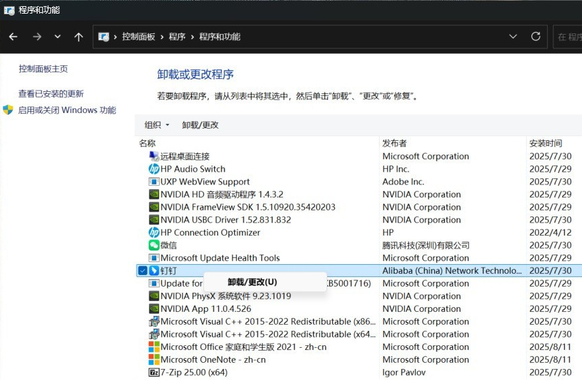
Task: Open the 组织 dropdown menu
Action: click(x=157, y=125)
